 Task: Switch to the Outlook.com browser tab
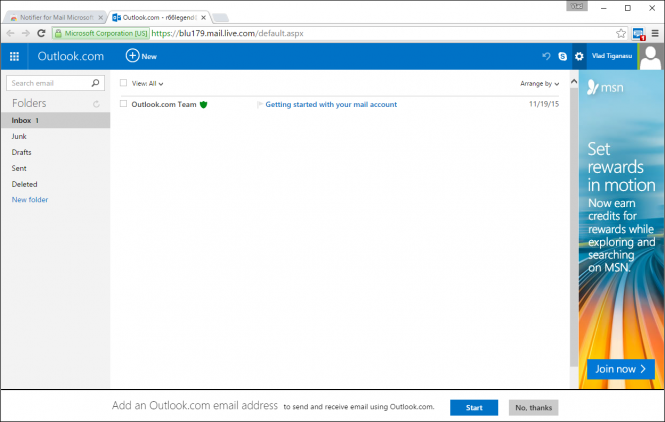(x=159, y=17)
